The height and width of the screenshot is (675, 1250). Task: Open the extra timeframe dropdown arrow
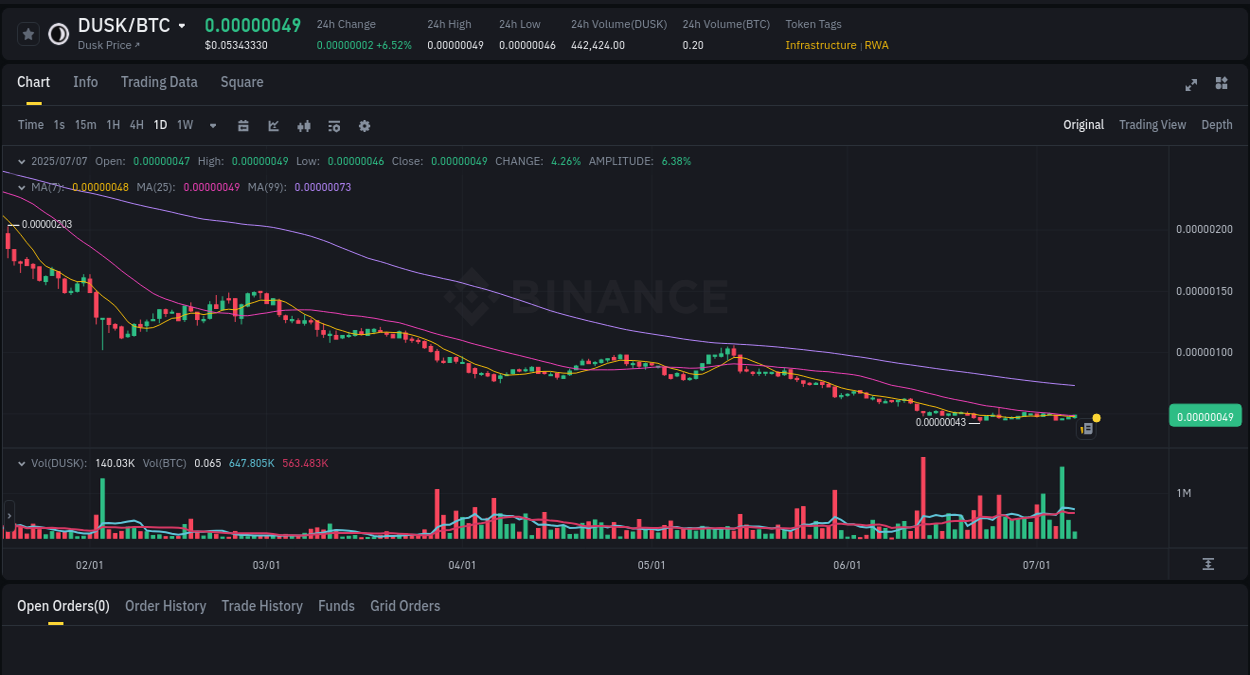coord(212,125)
